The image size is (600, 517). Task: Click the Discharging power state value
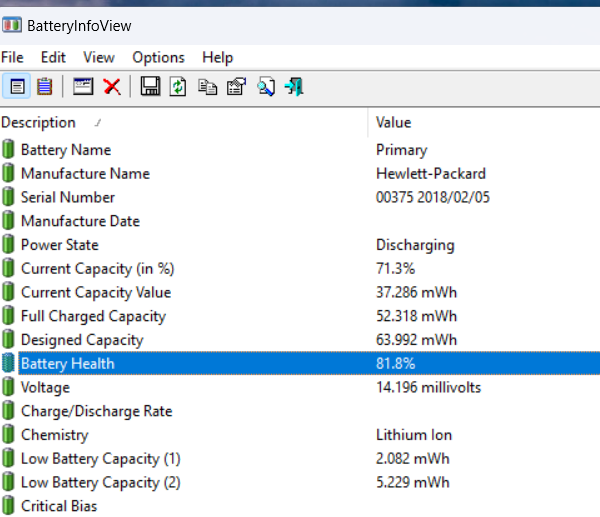[415, 245]
